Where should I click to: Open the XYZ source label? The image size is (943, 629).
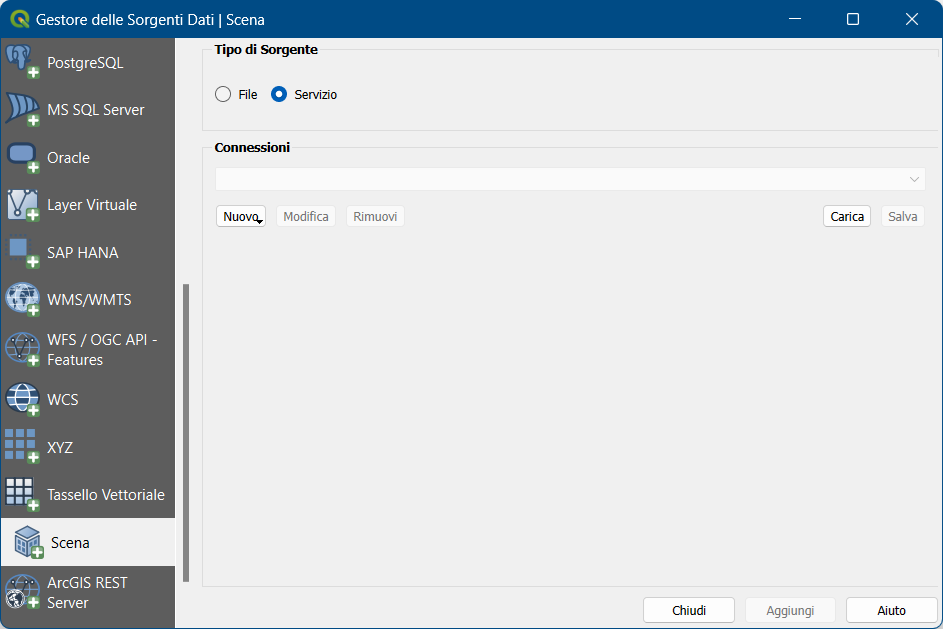[x=60, y=447]
